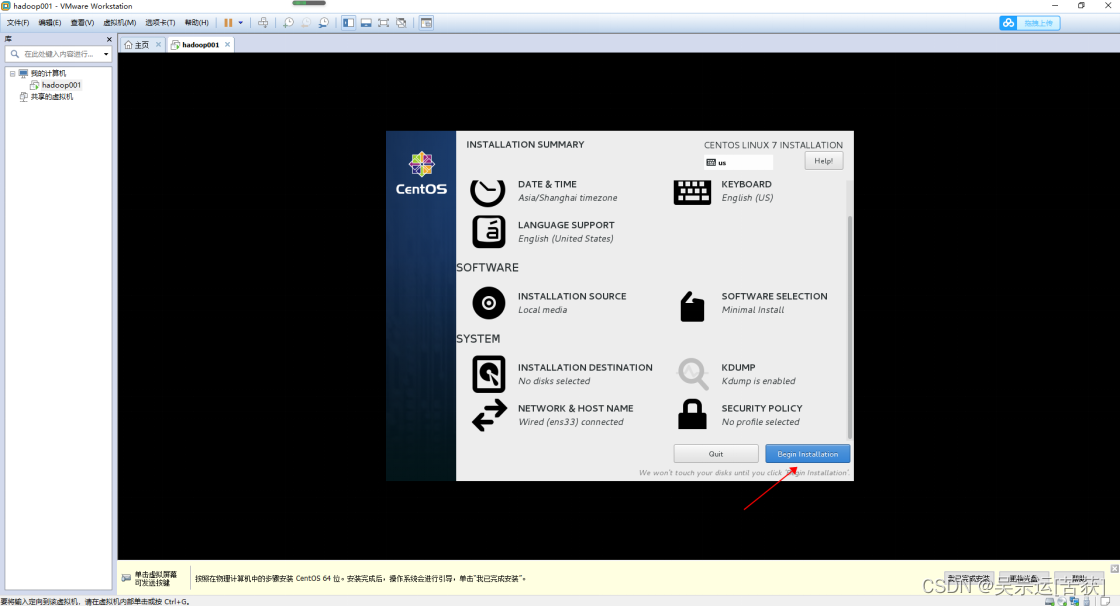The height and width of the screenshot is (606, 1120).
Task: Click send Ctrl+Alt+Del toolbar icon
Action: click(263, 23)
